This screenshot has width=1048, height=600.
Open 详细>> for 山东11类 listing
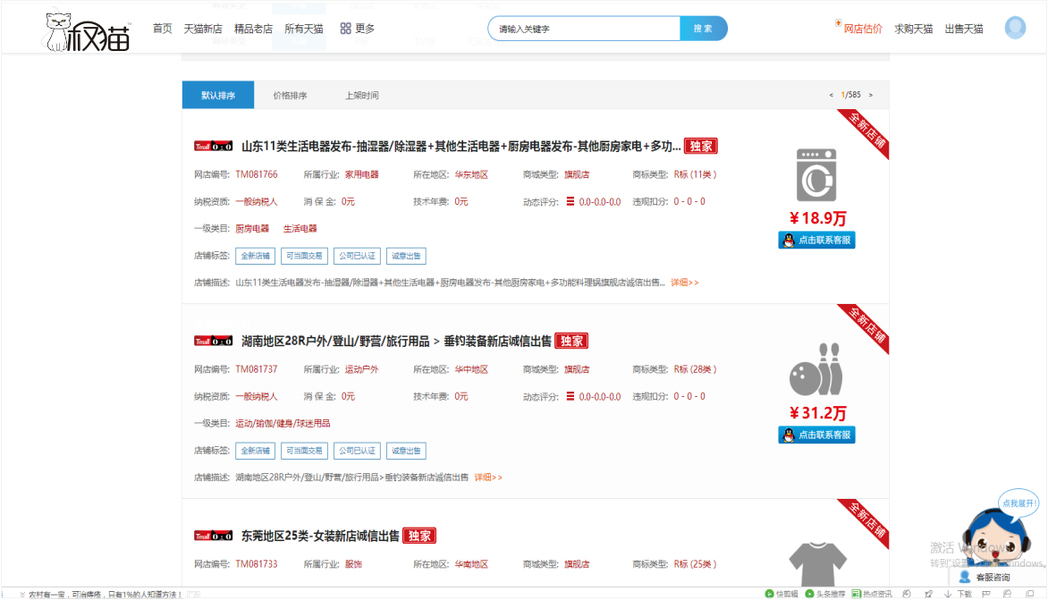pyautogui.click(x=684, y=283)
